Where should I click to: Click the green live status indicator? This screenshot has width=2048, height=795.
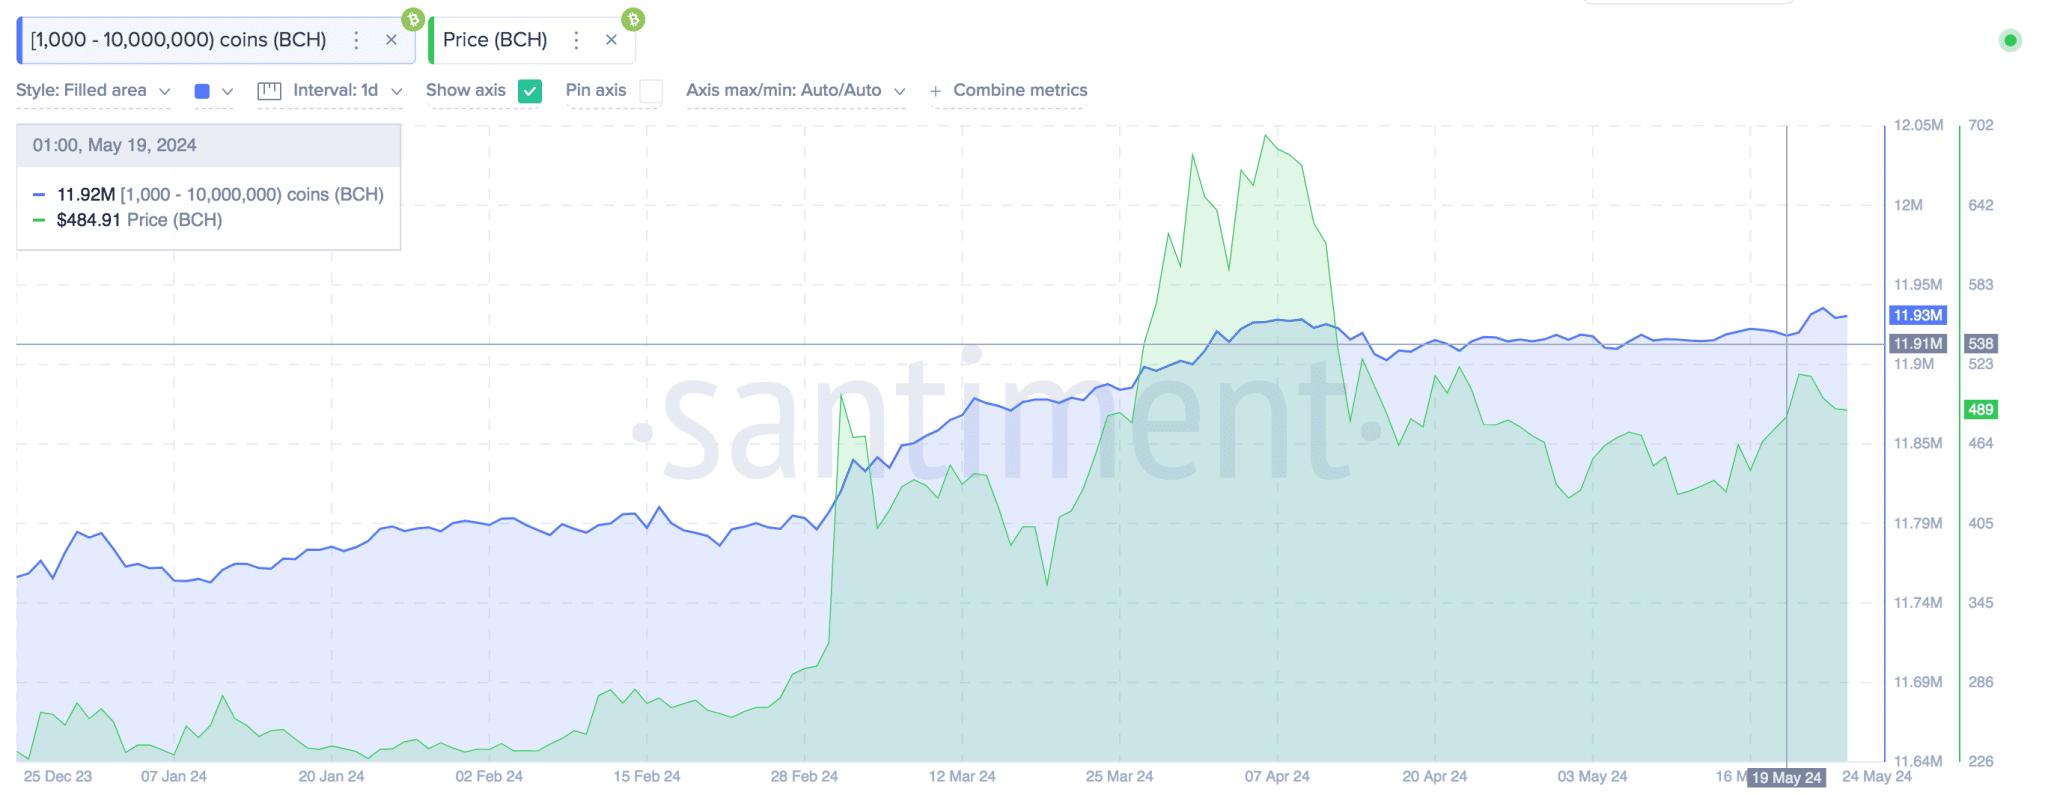(x=2010, y=40)
